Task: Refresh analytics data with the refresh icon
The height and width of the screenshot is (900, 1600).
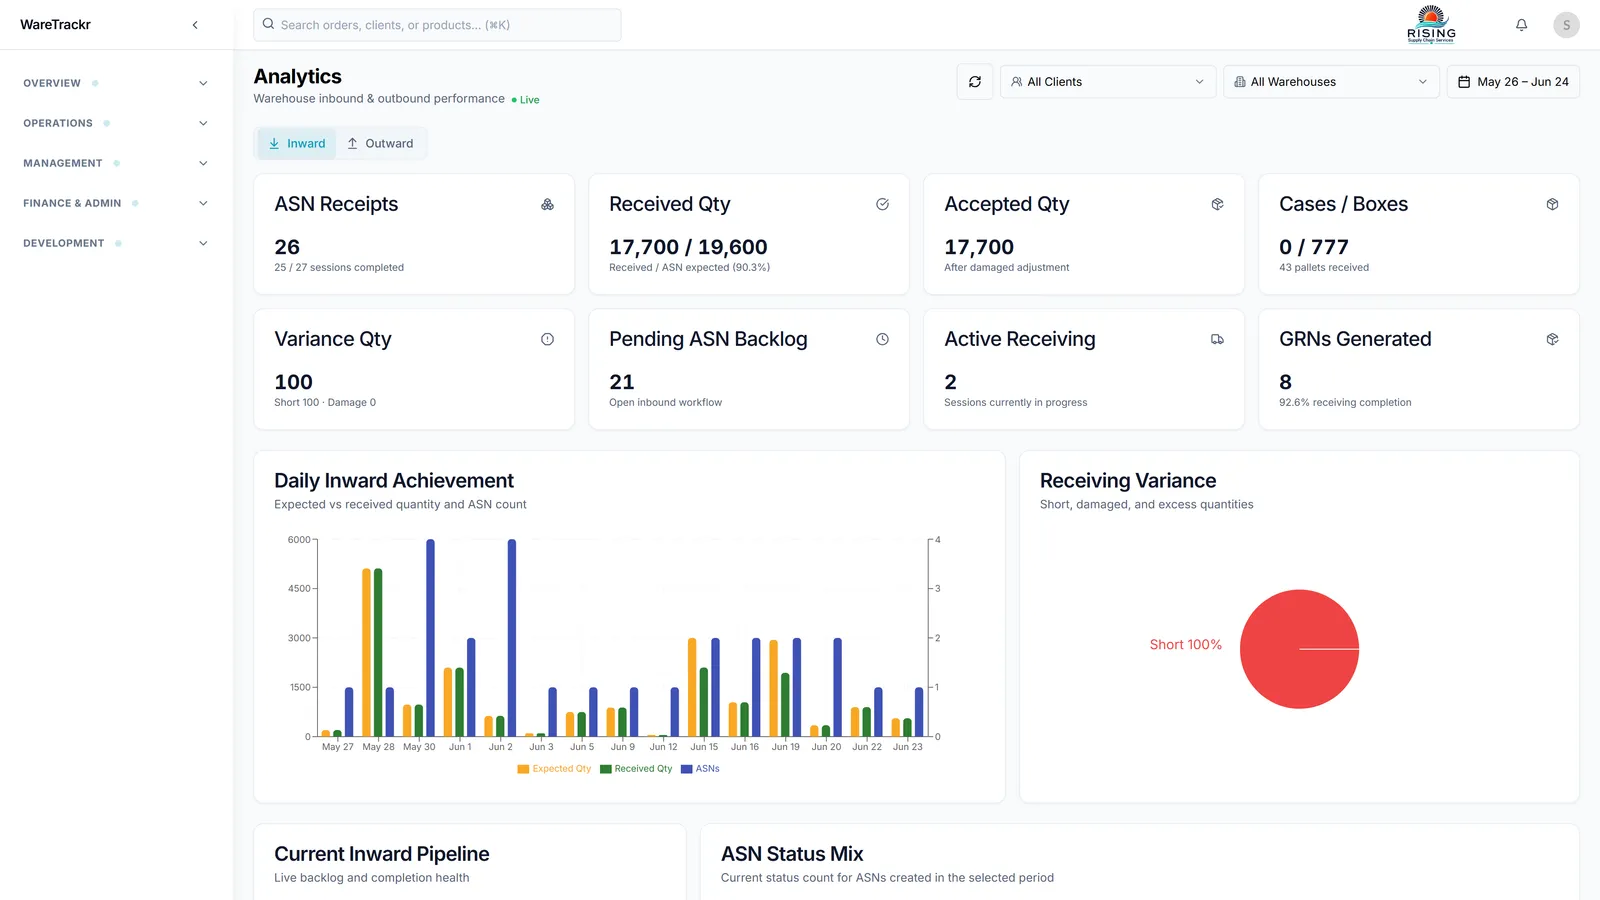Action: [975, 82]
